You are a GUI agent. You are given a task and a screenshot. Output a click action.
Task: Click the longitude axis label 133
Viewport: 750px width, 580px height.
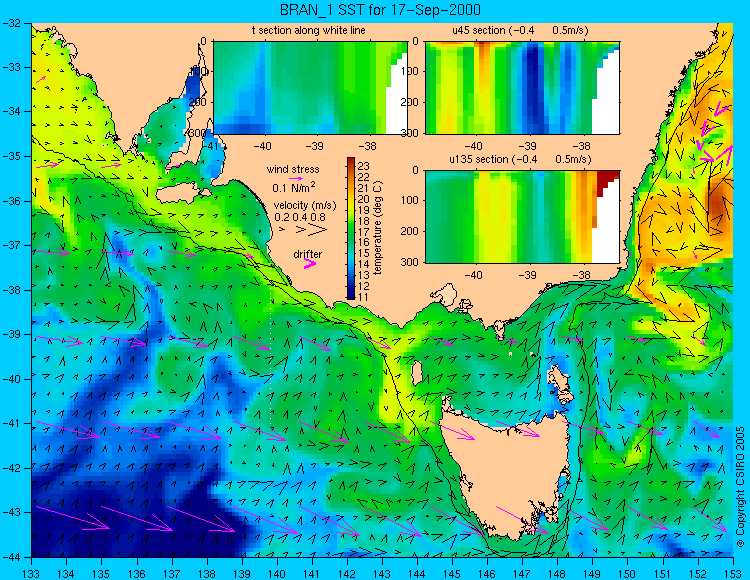tap(32, 572)
